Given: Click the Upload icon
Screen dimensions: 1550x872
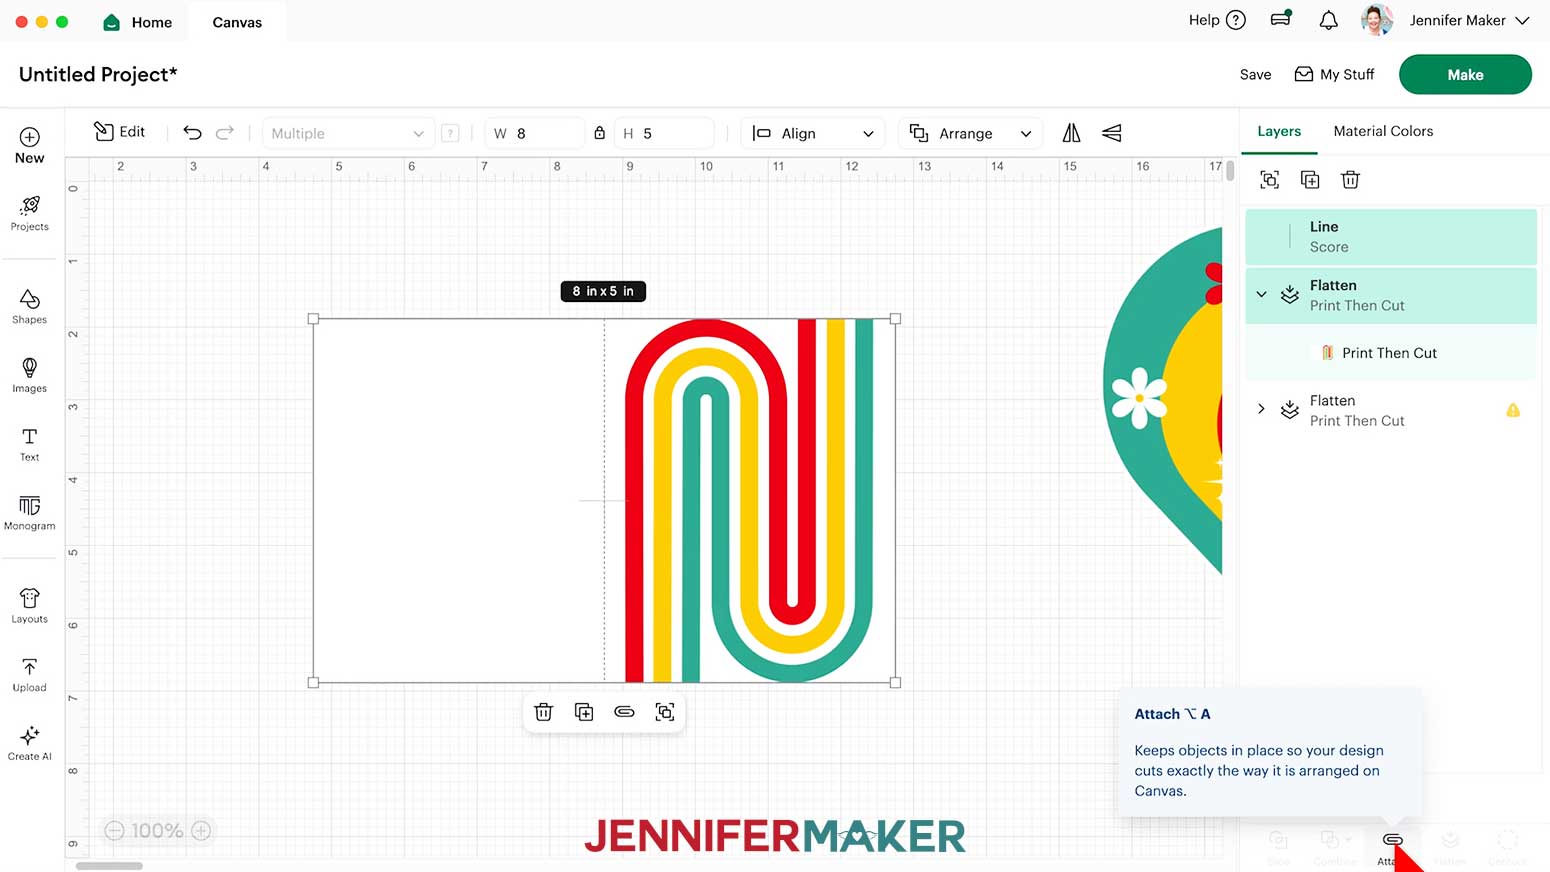Looking at the screenshot, I should tap(30, 667).
